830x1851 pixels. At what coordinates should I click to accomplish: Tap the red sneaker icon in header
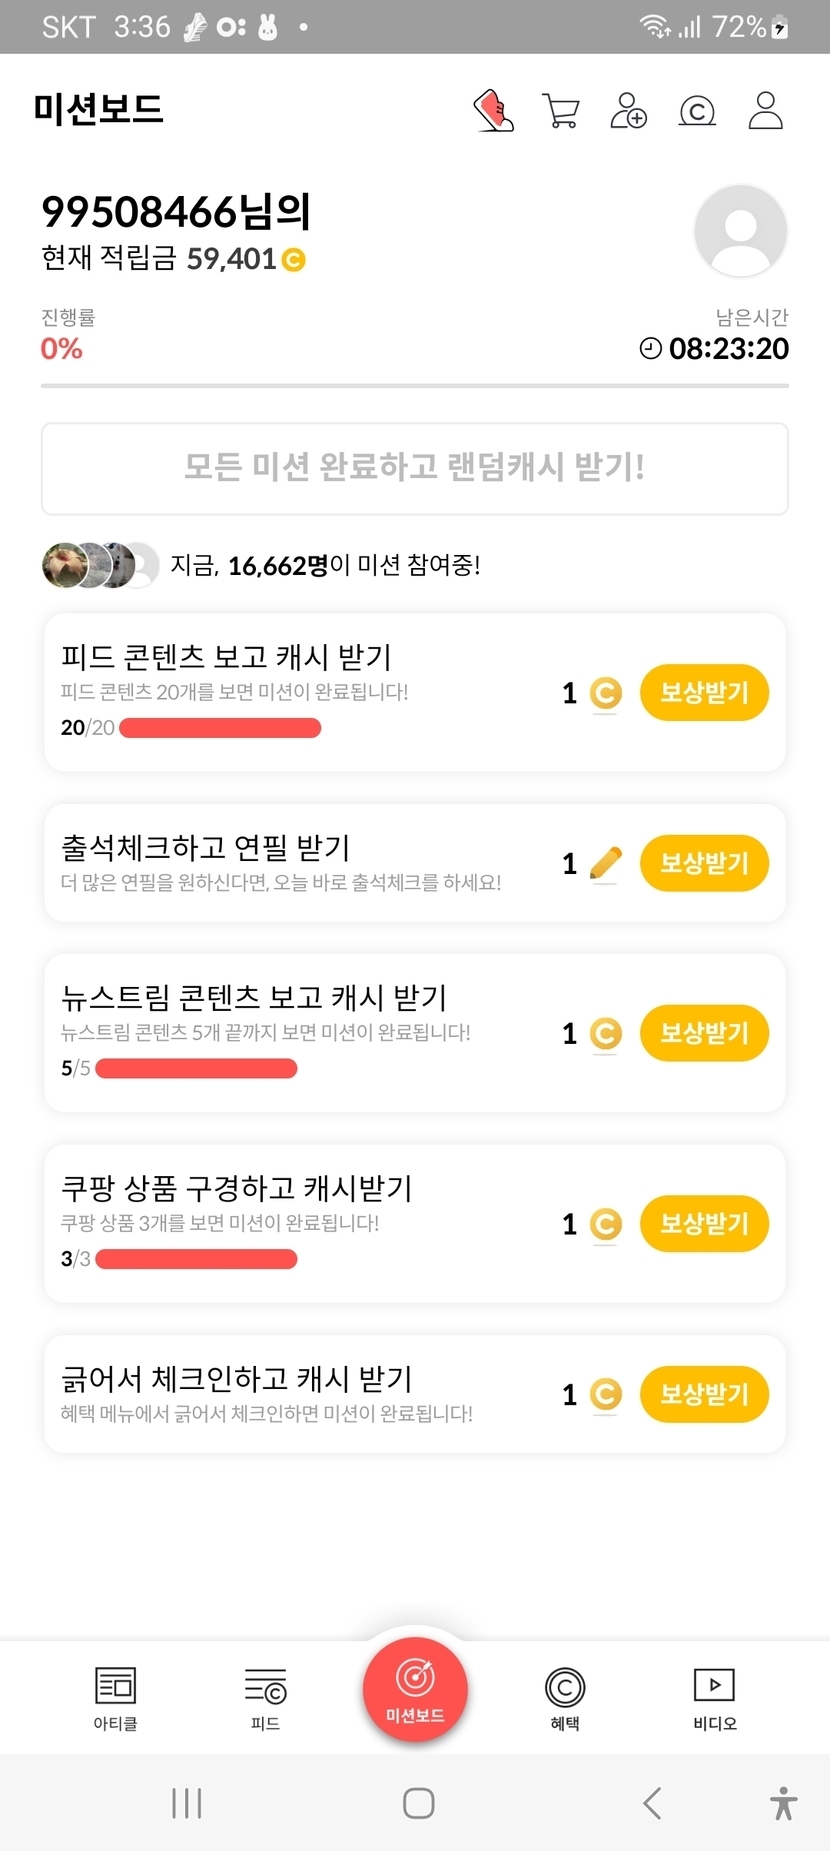[493, 111]
